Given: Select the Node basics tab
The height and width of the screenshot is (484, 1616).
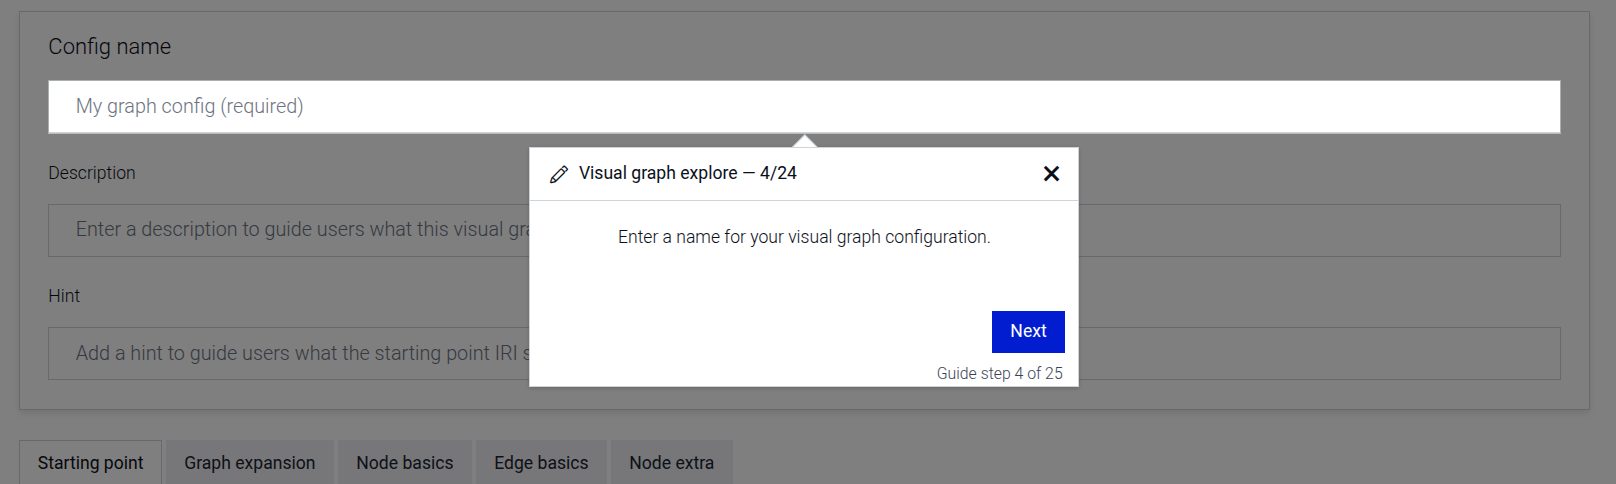Looking at the screenshot, I should (x=404, y=463).
